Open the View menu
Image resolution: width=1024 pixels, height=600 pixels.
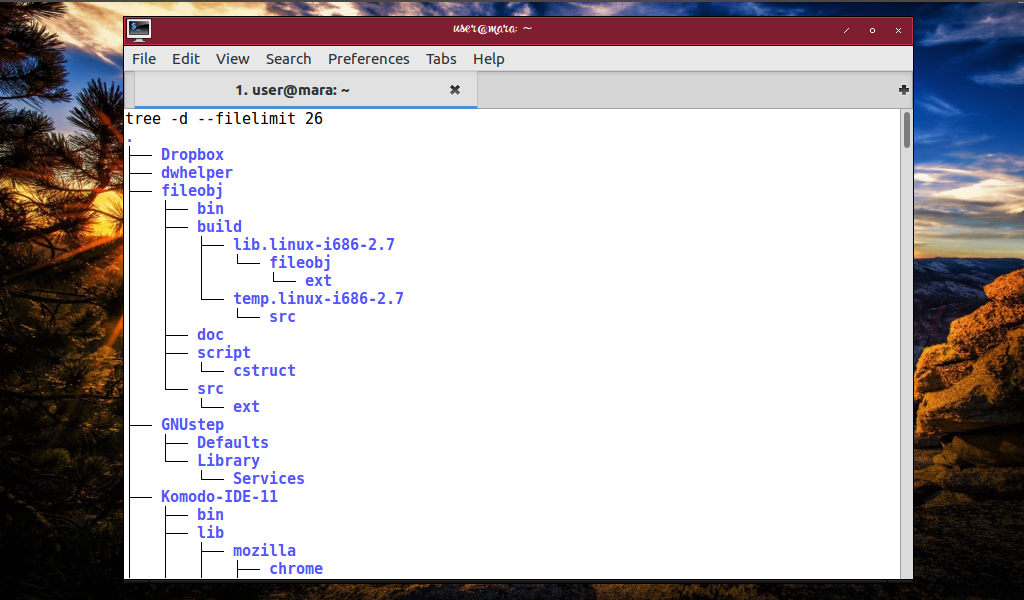coord(232,59)
